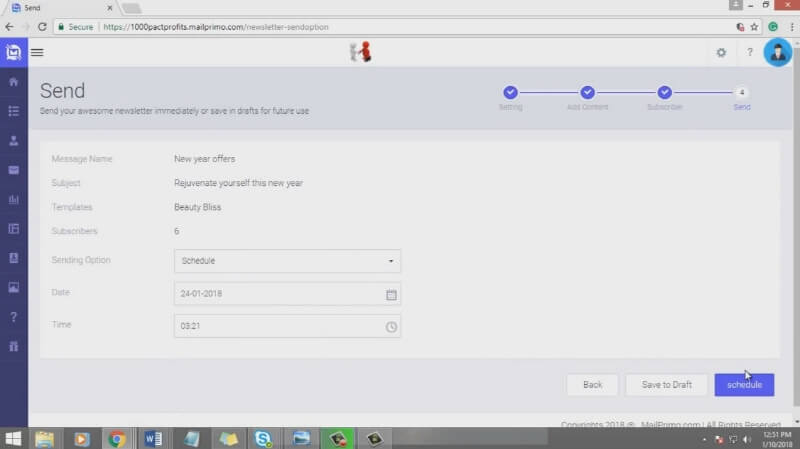Click the browser address bar URL
This screenshot has width=800, height=449.
(216, 27)
